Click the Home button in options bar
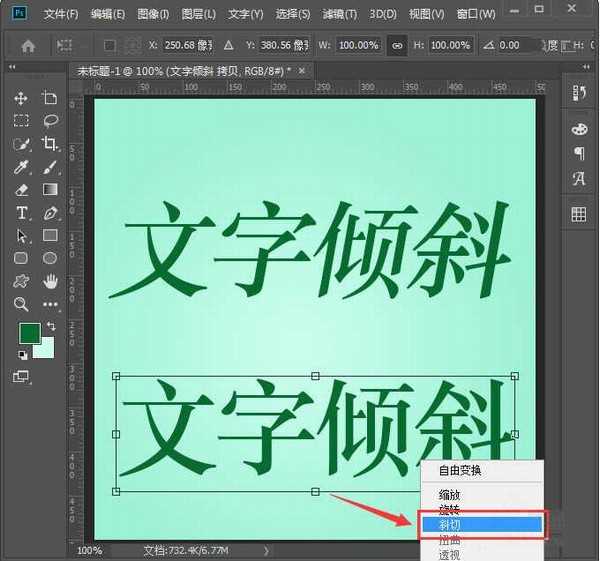Image resolution: width=600 pixels, height=561 pixels. (28, 46)
